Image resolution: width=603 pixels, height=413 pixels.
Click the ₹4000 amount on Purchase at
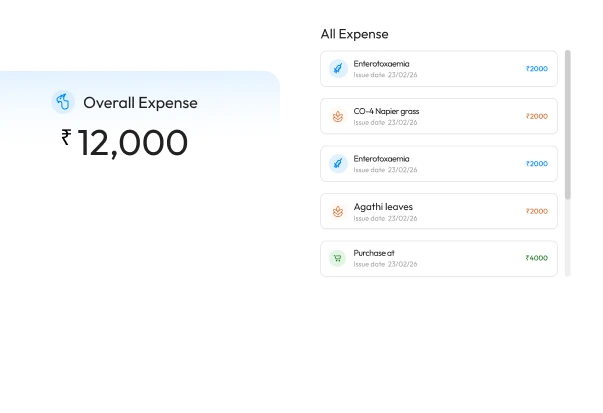pos(536,258)
